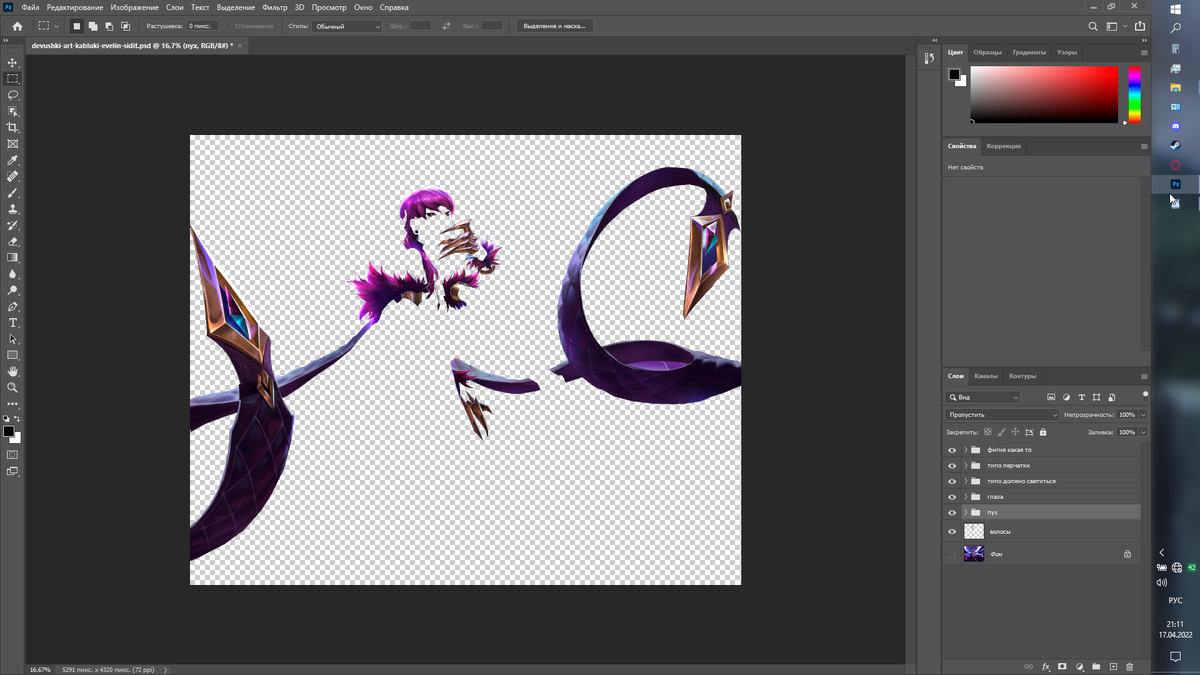
Task: Show the 'Фон' layer
Action: coord(952,553)
